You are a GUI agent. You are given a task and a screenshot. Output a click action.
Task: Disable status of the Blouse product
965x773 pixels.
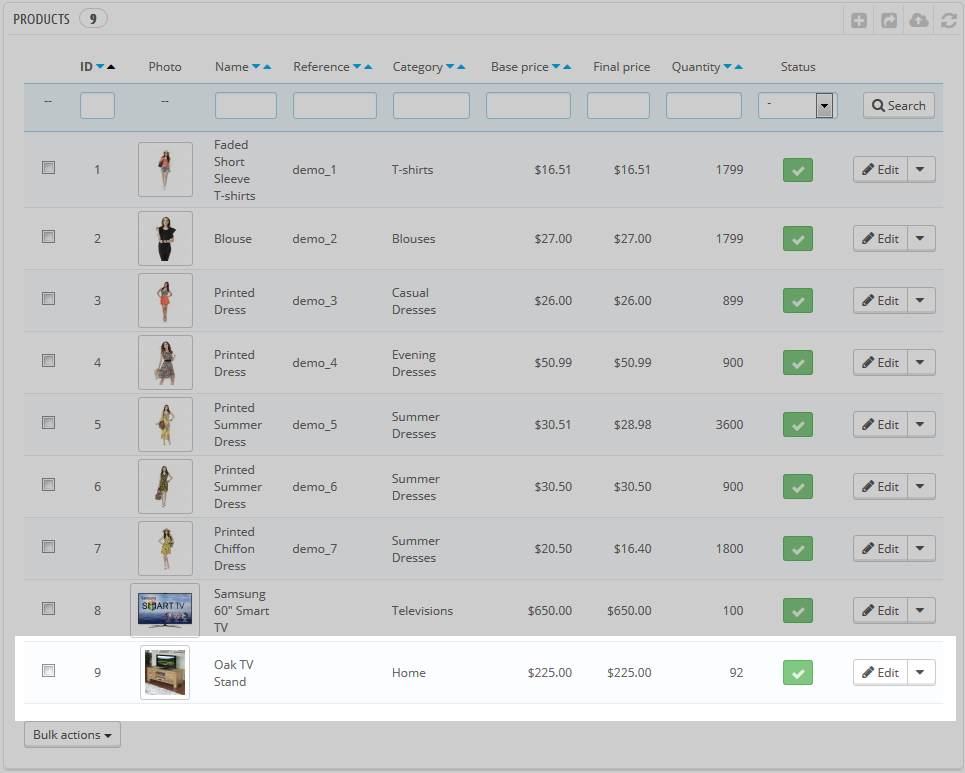click(797, 239)
